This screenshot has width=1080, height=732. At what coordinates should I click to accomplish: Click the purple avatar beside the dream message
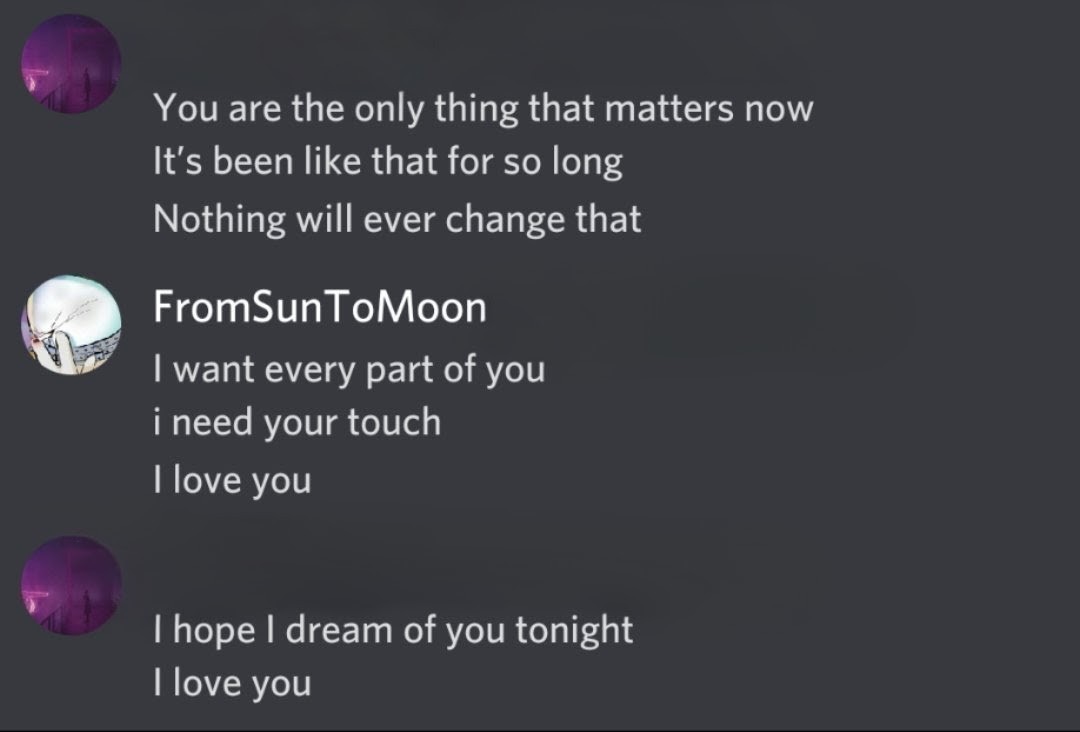tap(72, 586)
